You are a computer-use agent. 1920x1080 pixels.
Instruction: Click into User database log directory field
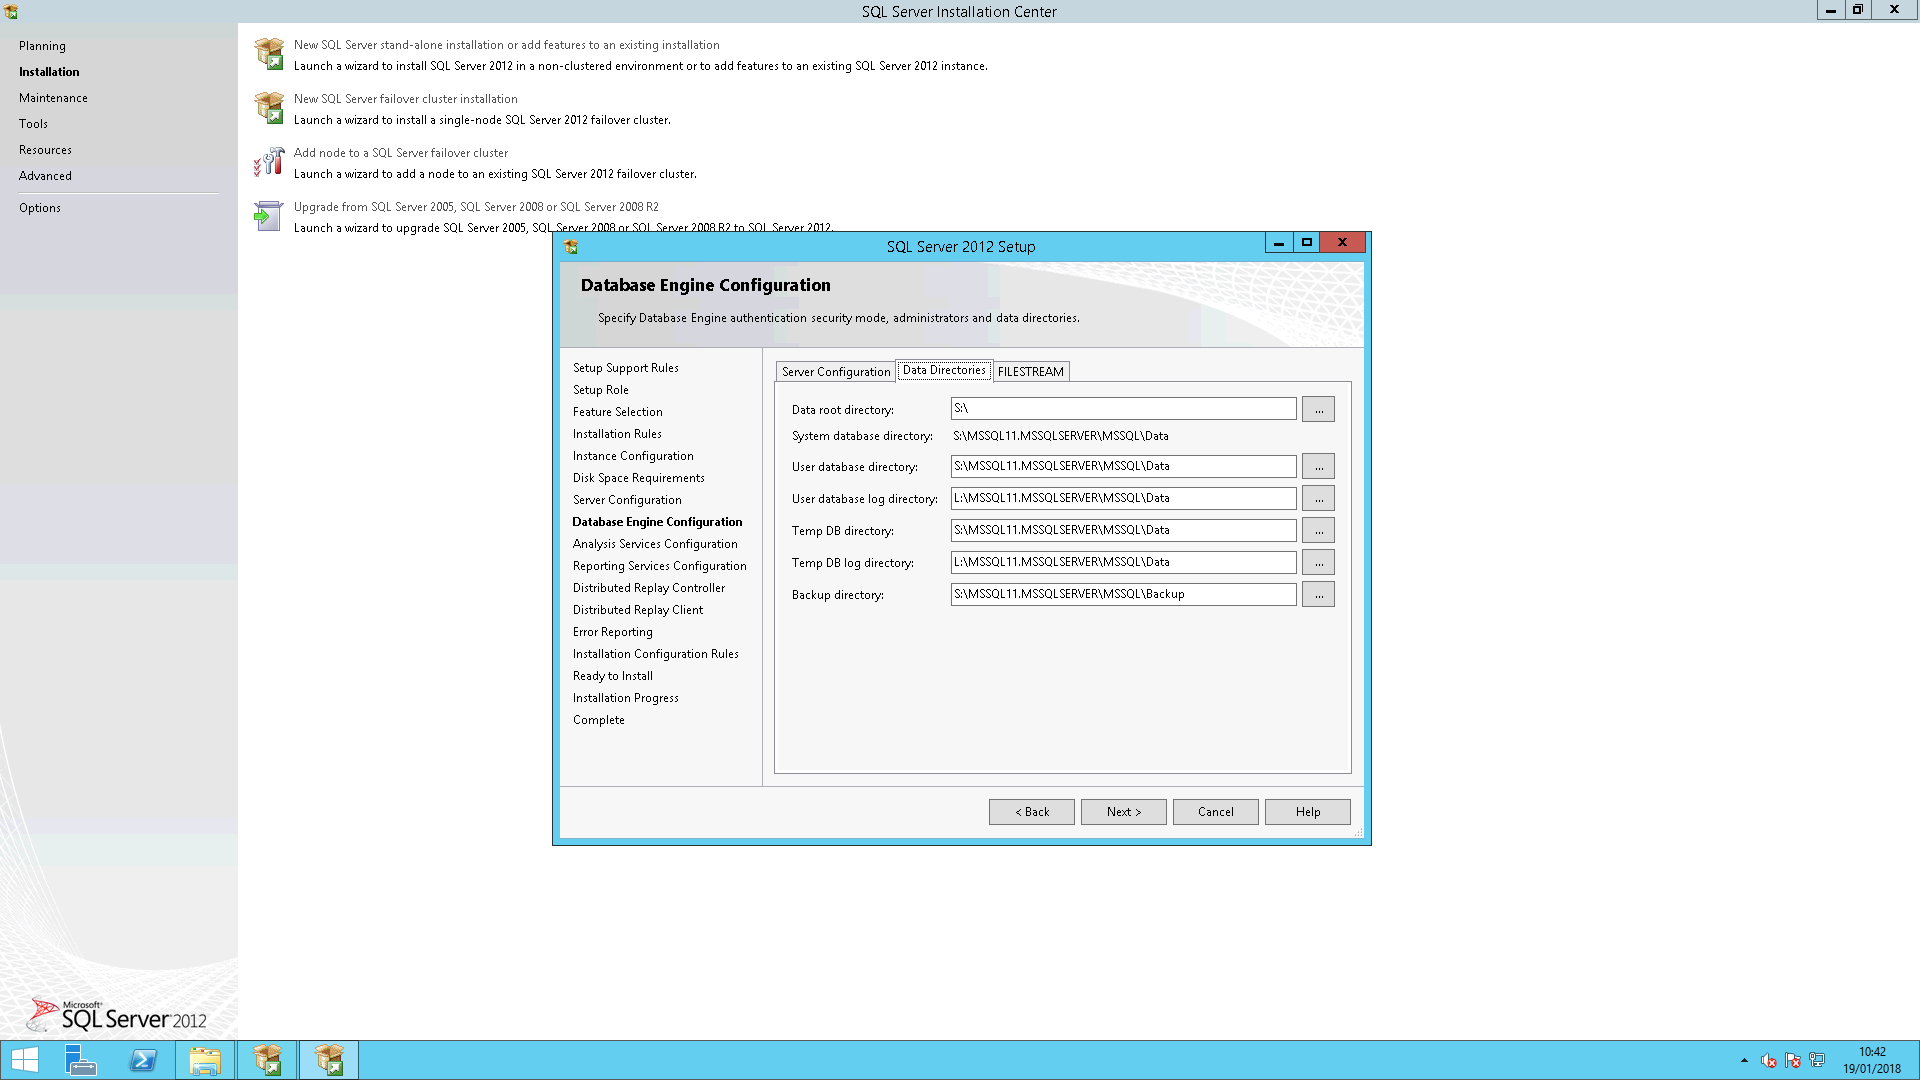[1123, 498]
